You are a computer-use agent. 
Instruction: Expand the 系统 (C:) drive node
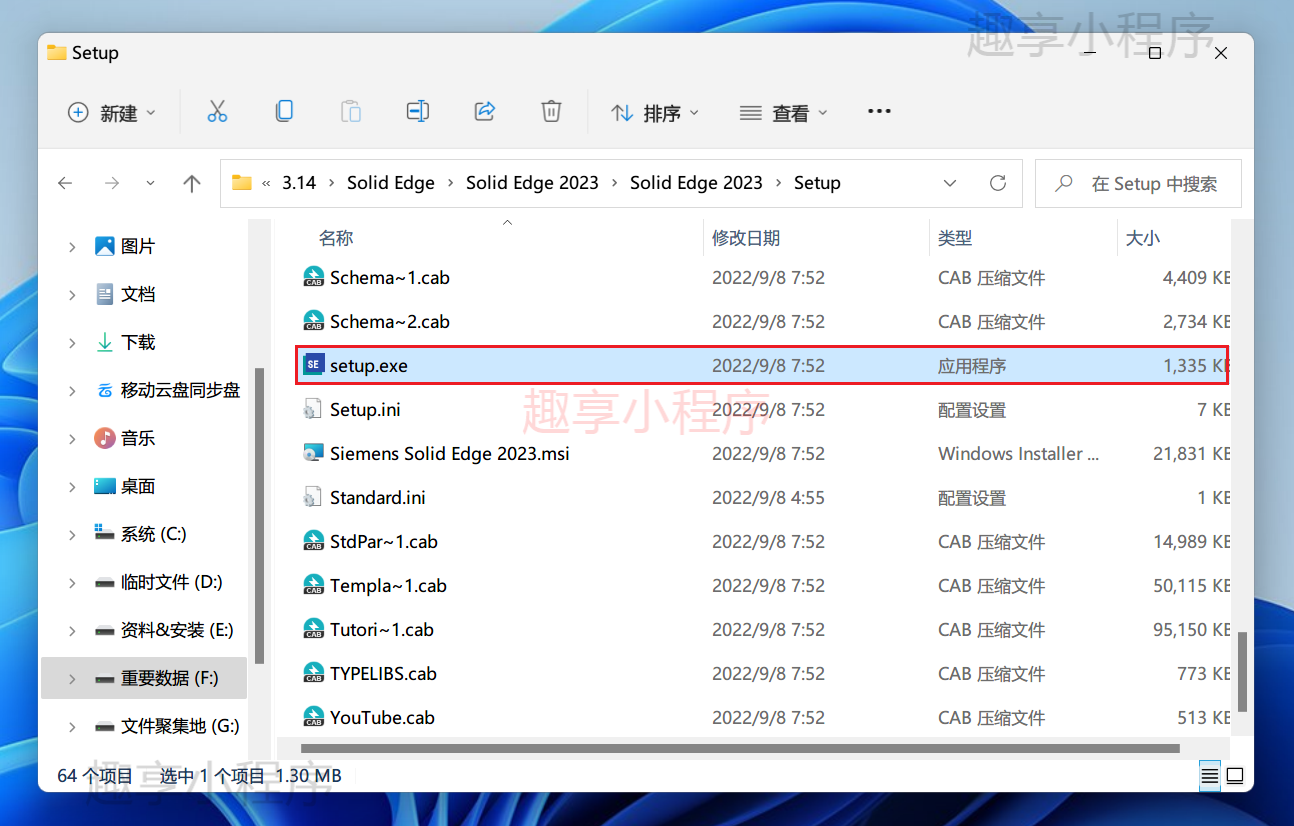(x=72, y=534)
